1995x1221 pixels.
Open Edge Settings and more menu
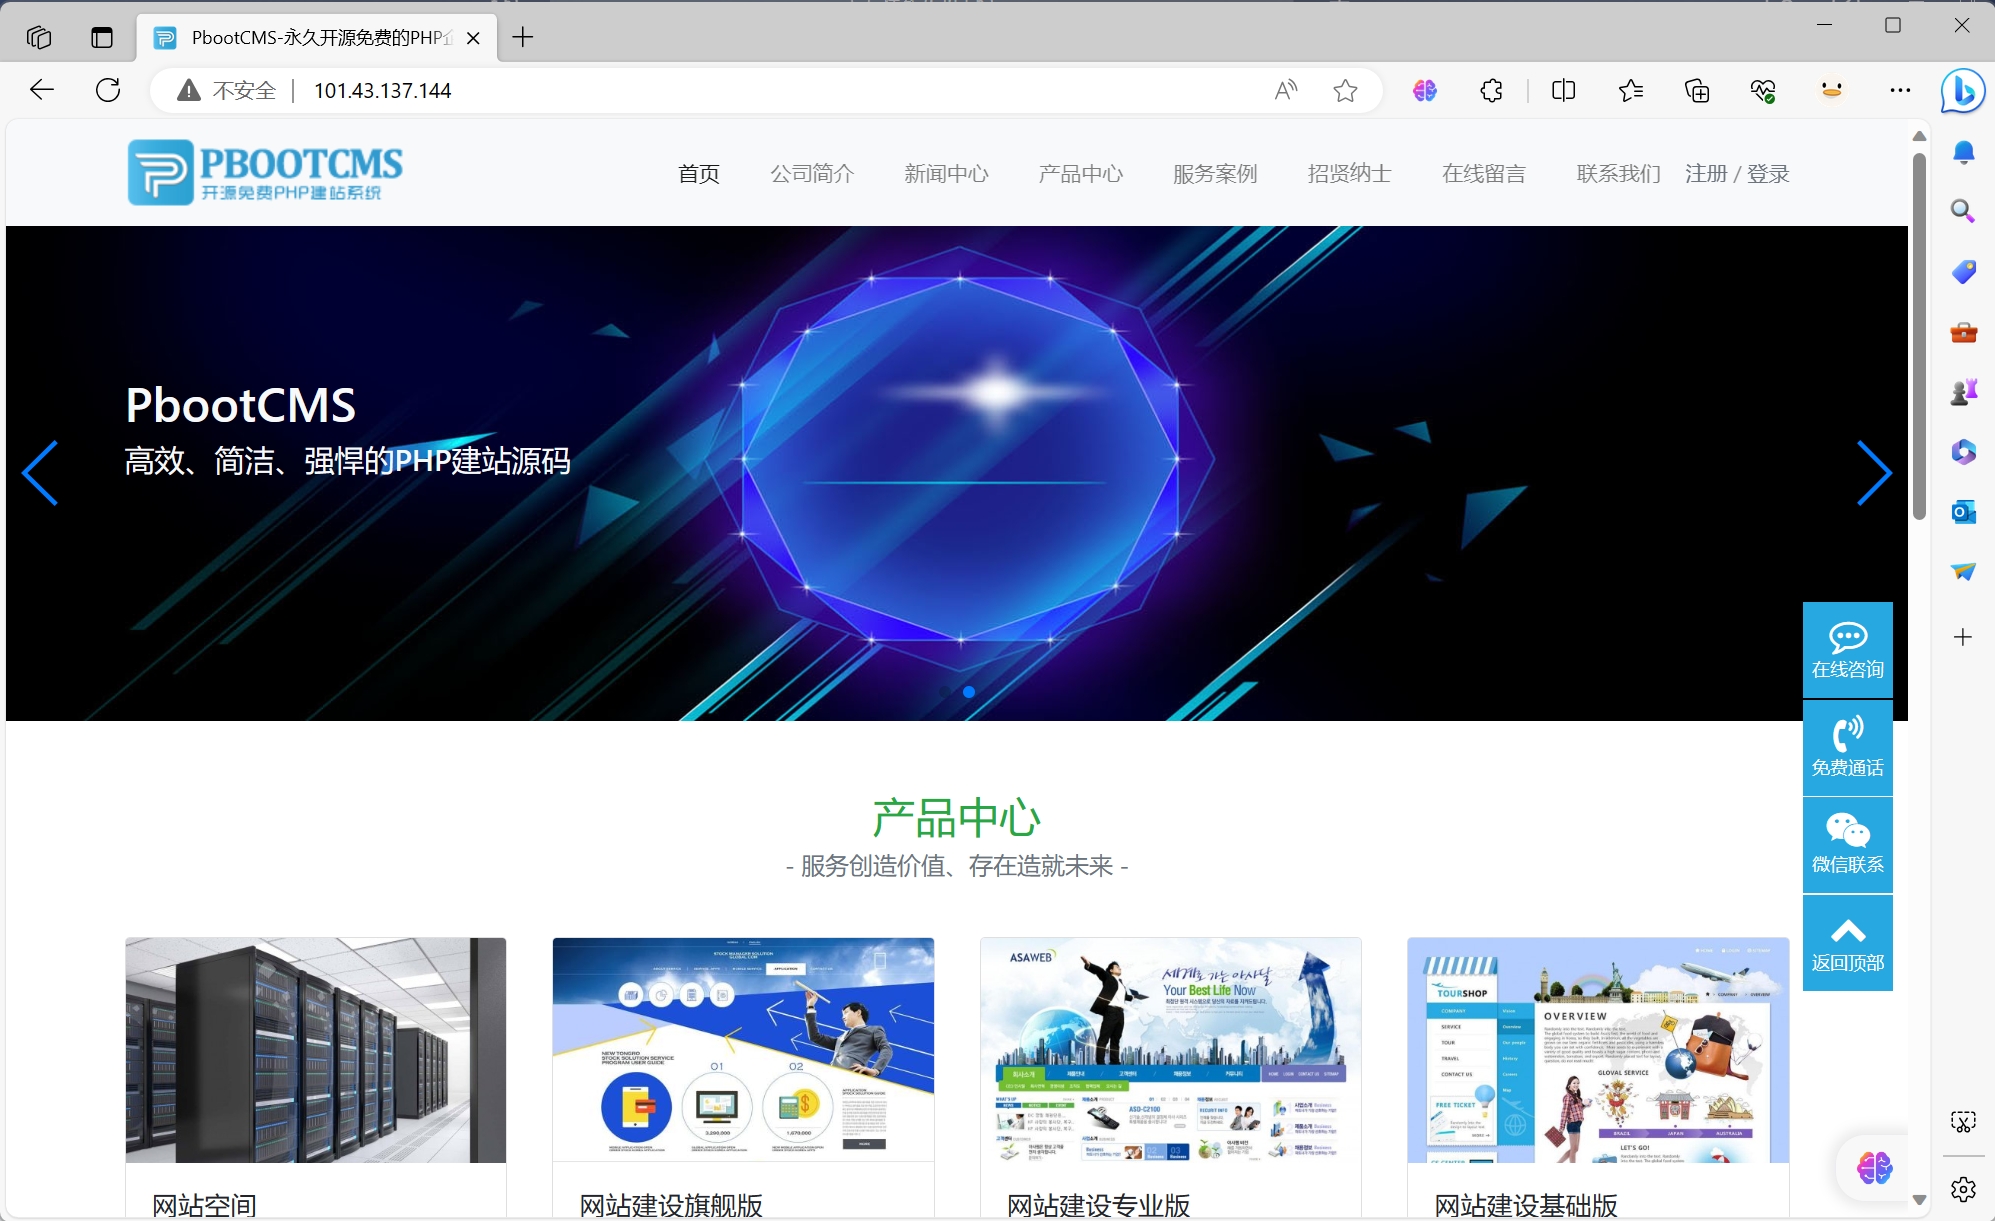[1900, 91]
